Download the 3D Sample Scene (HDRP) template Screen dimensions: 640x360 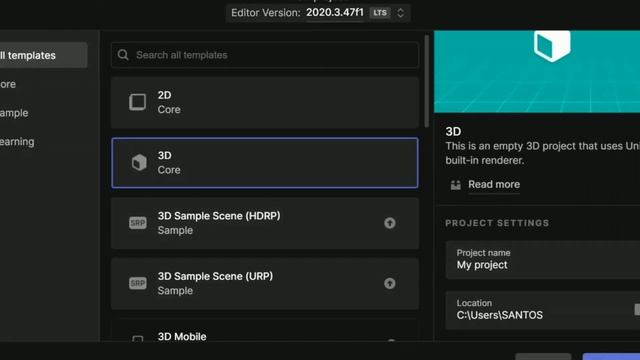(390, 223)
